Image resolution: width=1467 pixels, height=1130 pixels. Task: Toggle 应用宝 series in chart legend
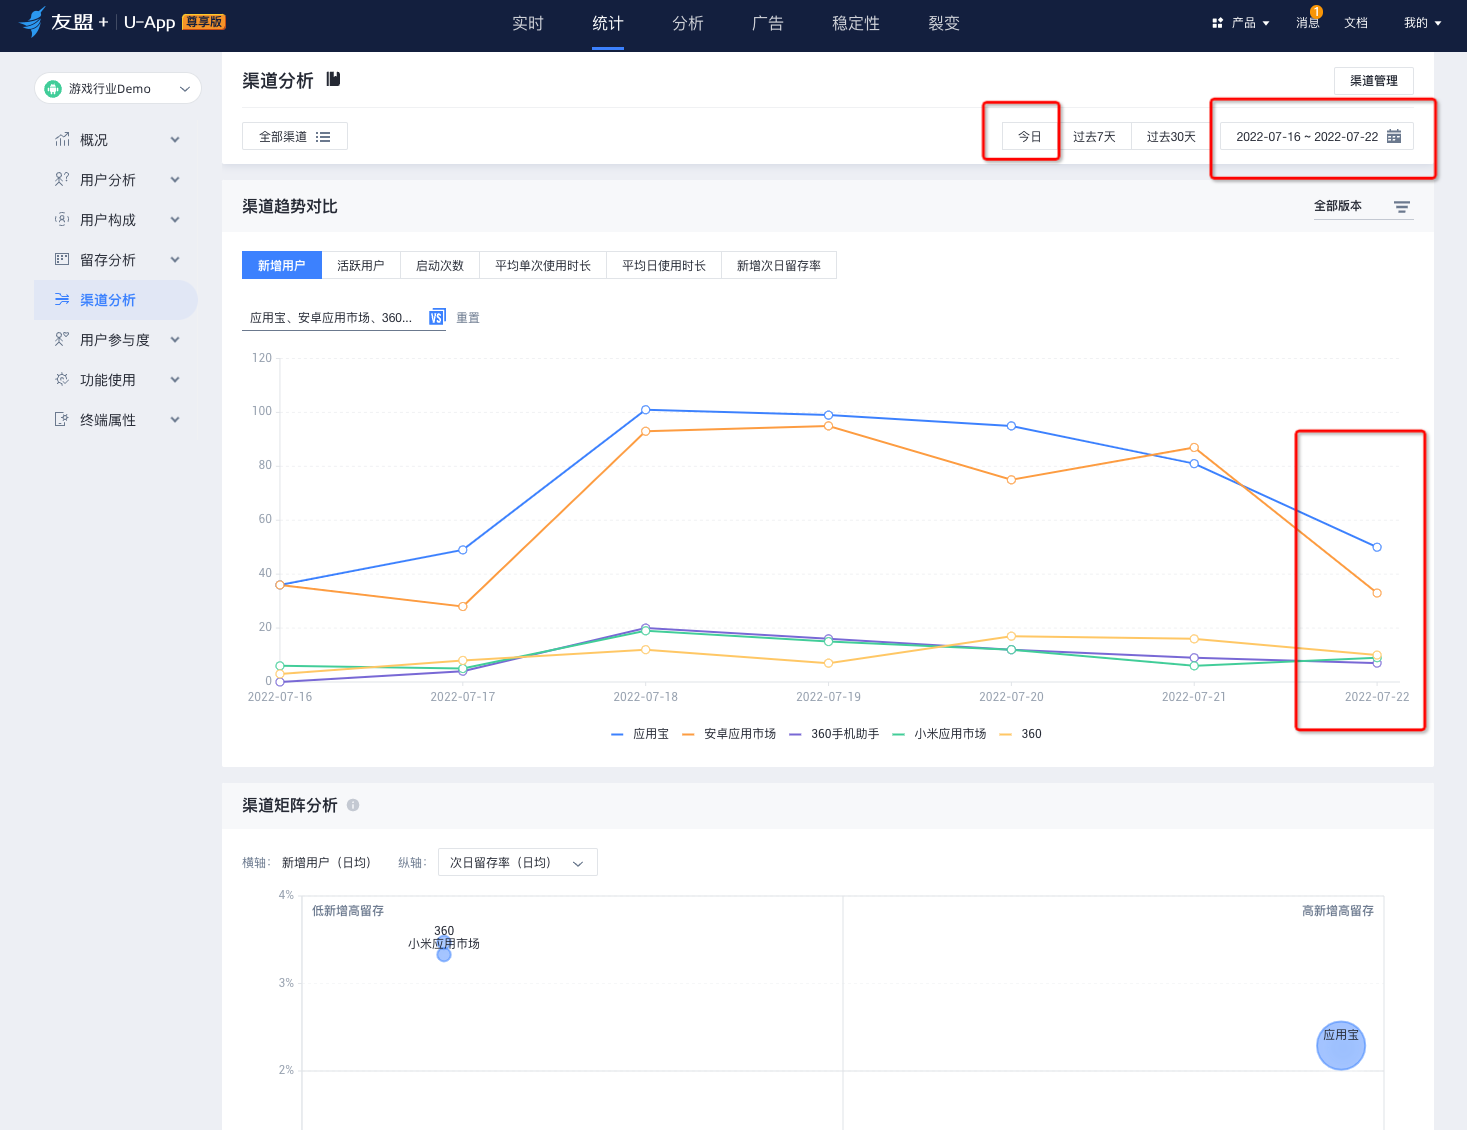pos(640,734)
